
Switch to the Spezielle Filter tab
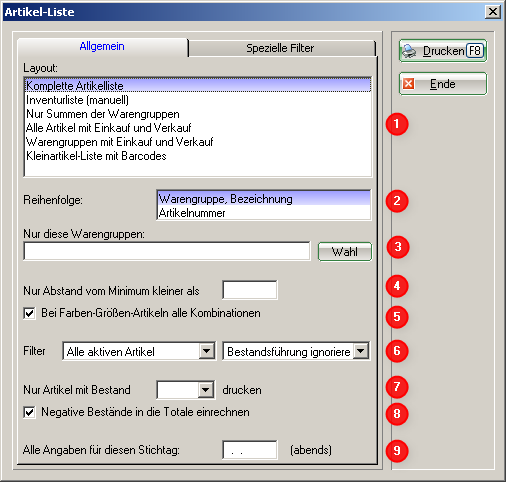280,48
